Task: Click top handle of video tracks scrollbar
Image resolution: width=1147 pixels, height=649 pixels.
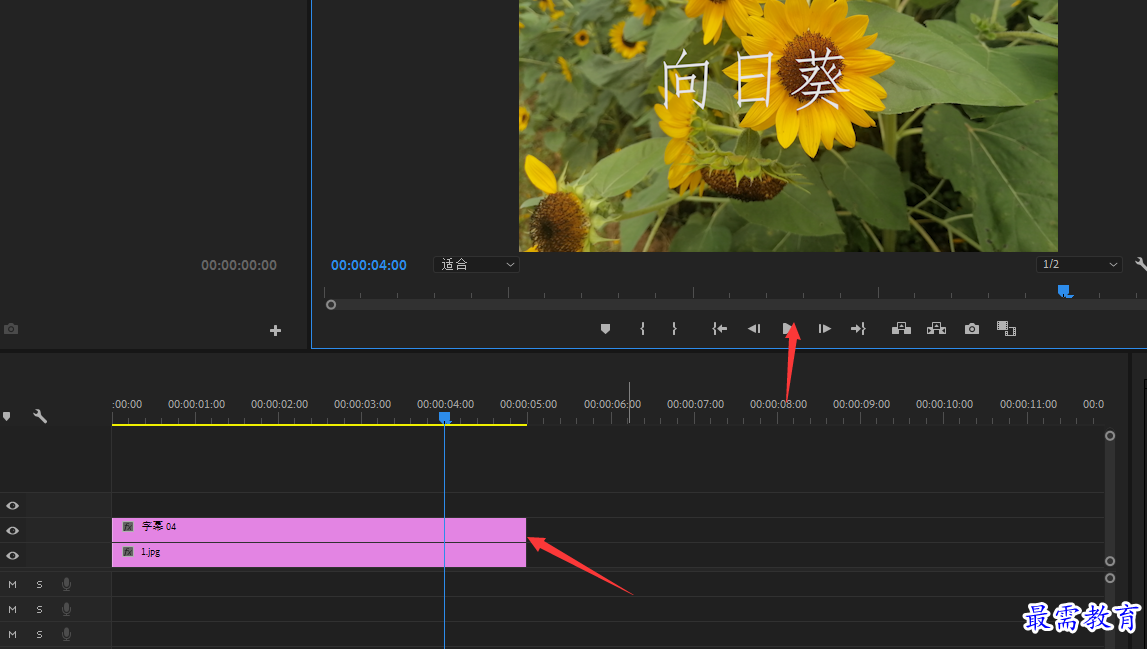Action: tap(1110, 435)
